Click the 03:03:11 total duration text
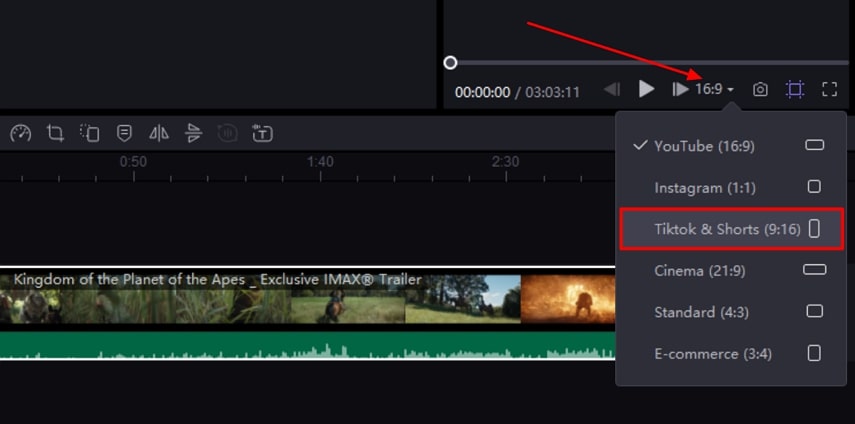The width and height of the screenshot is (855, 424). click(x=552, y=92)
